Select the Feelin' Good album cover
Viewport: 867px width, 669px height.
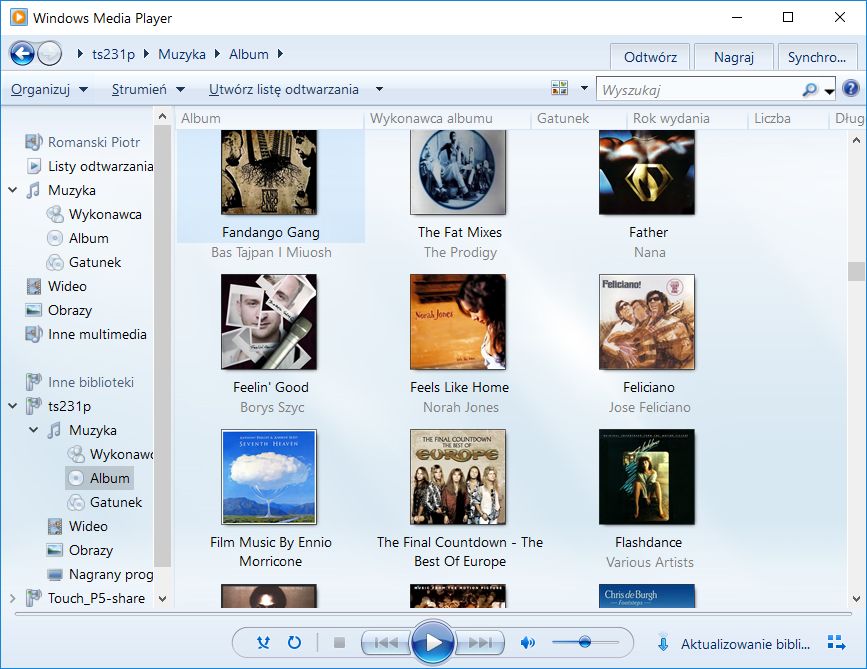[269, 322]
